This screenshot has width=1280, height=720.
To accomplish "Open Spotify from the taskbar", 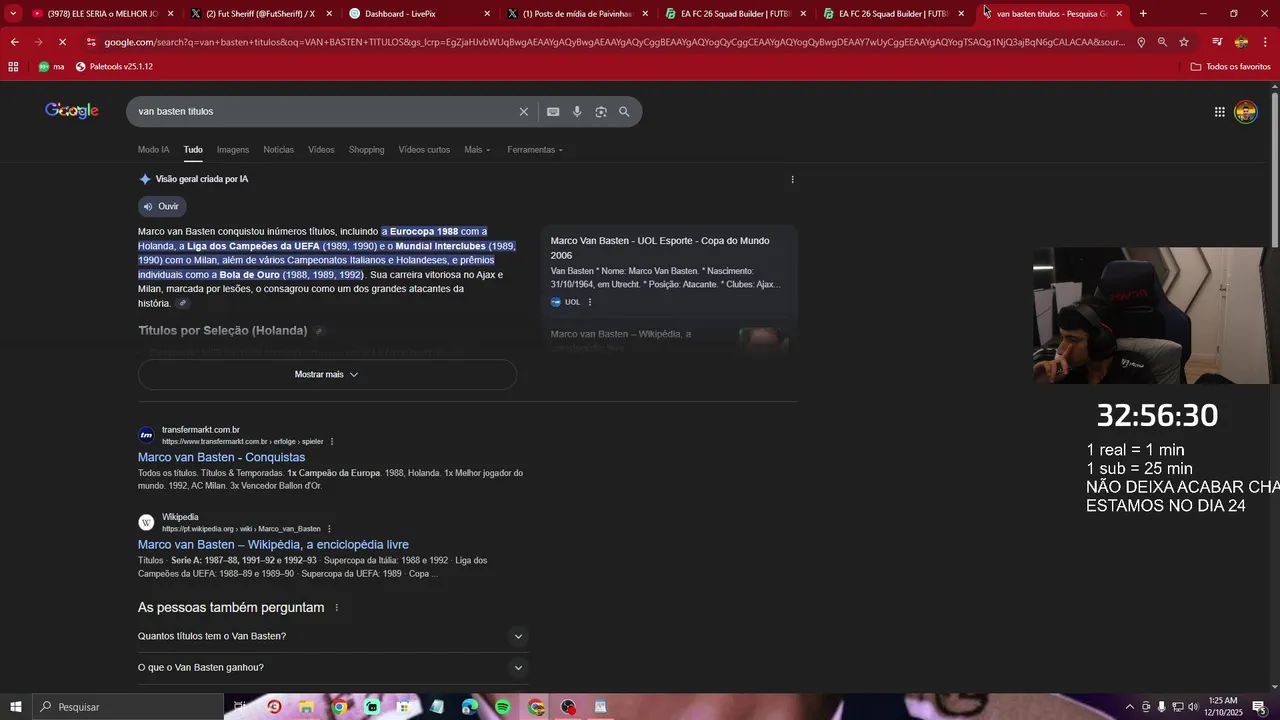I will (x=503, y=707).
